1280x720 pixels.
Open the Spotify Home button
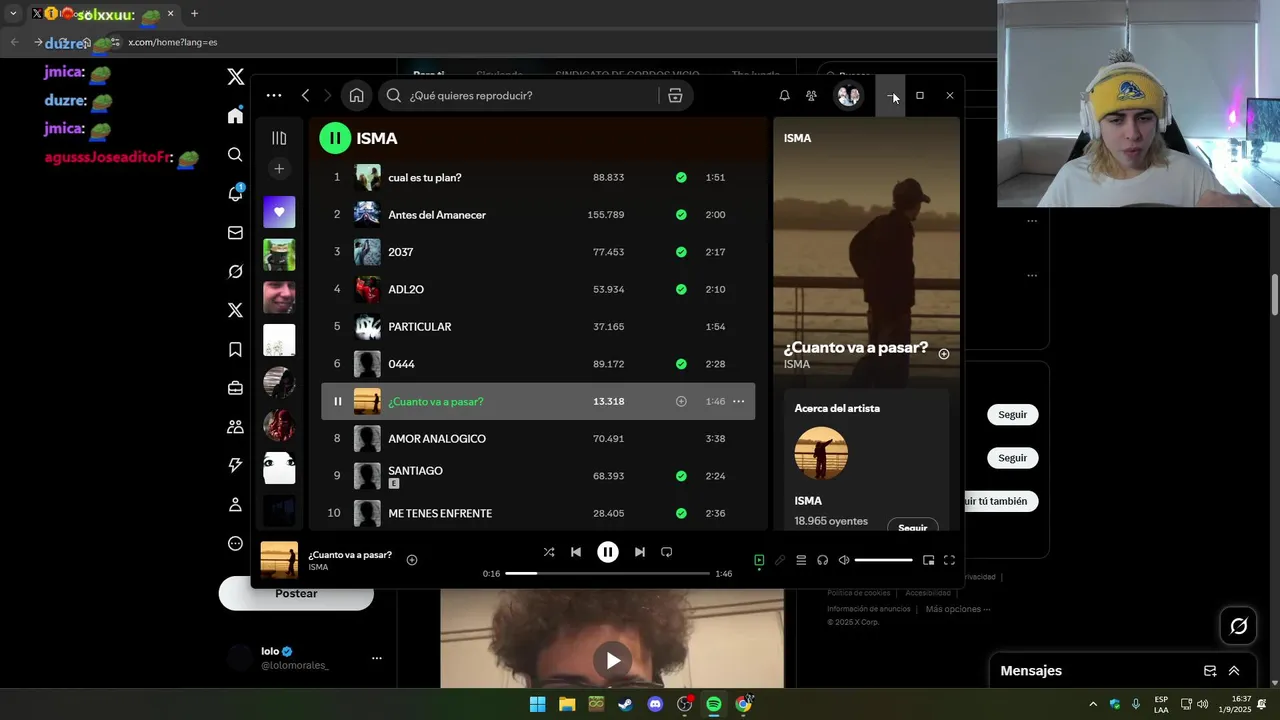point(356,96)
